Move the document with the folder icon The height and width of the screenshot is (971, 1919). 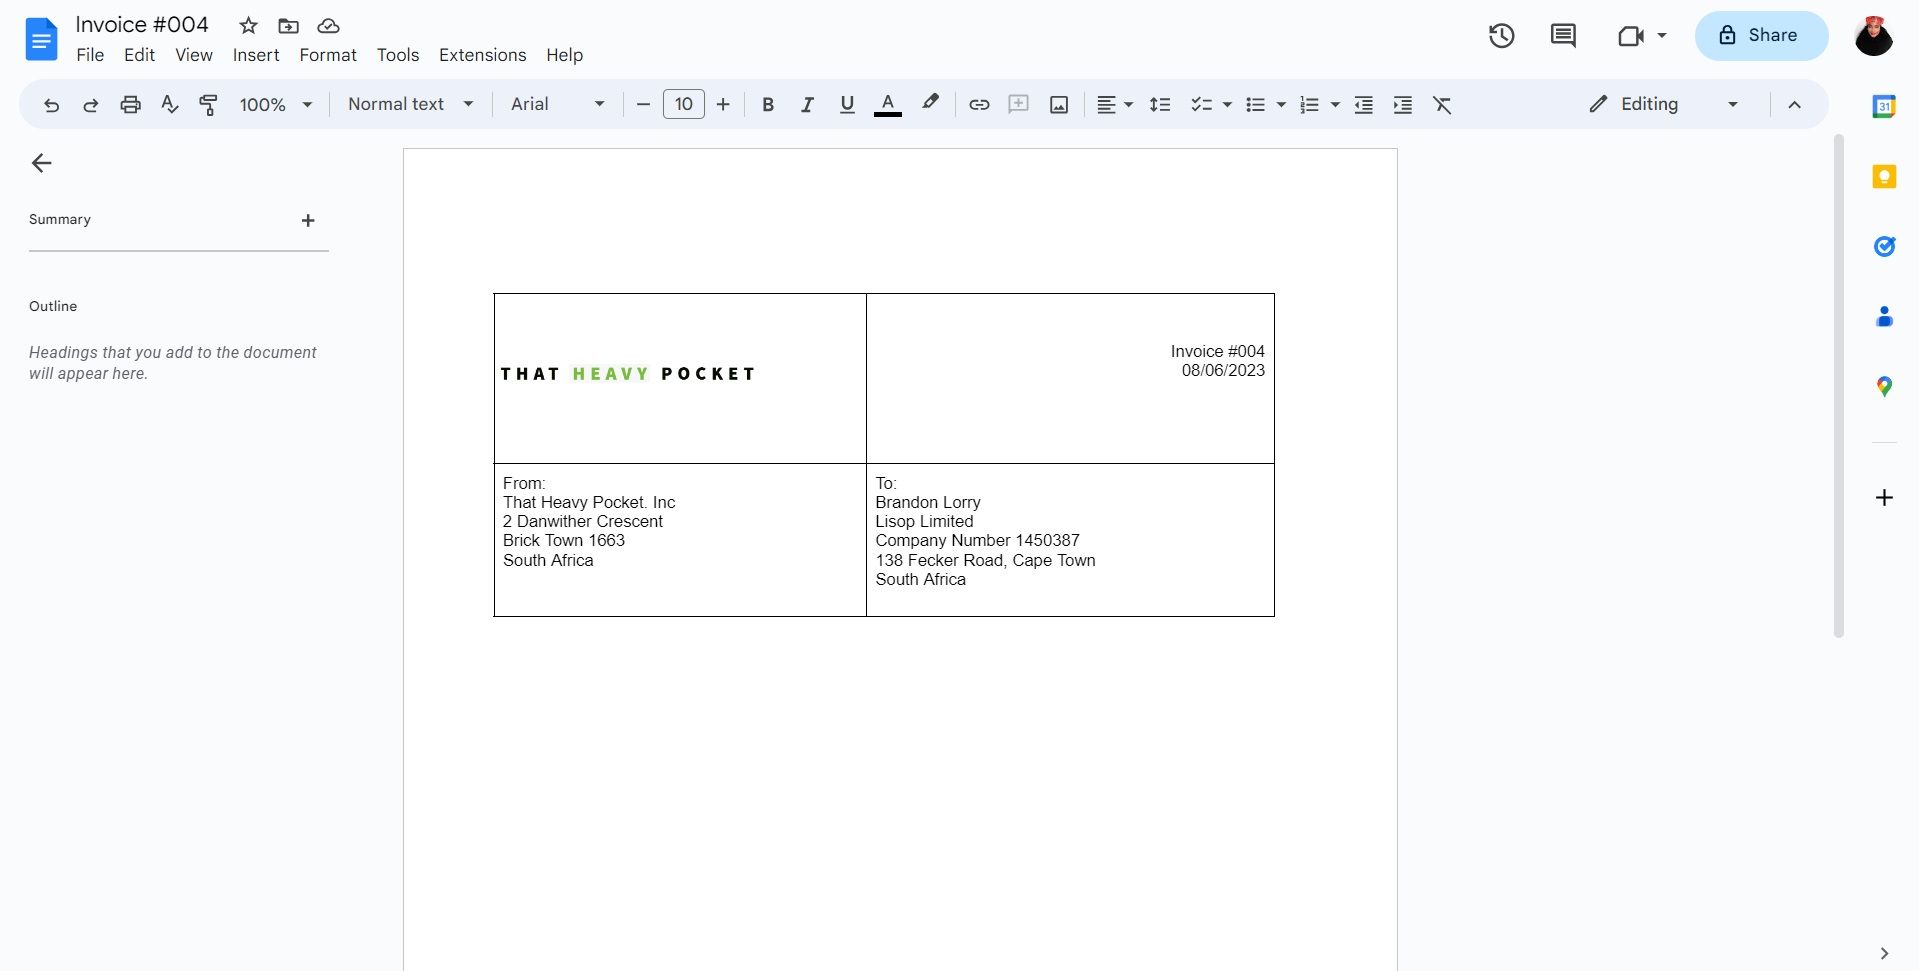[x=288, y=26]
